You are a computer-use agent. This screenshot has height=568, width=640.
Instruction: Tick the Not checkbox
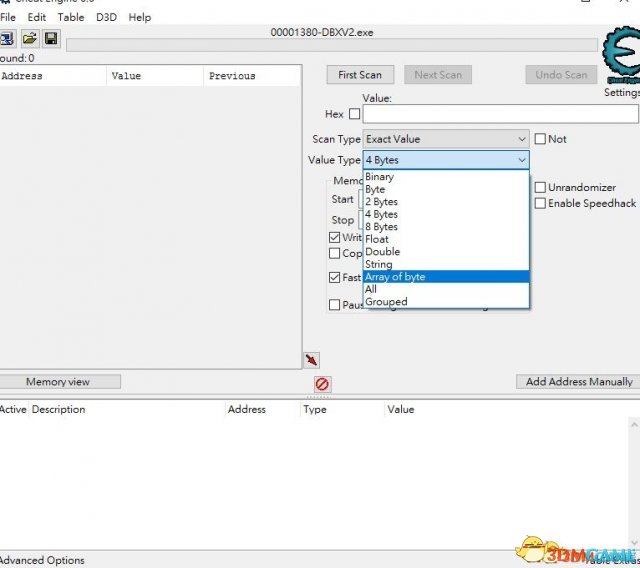click(x=540, y=139)
